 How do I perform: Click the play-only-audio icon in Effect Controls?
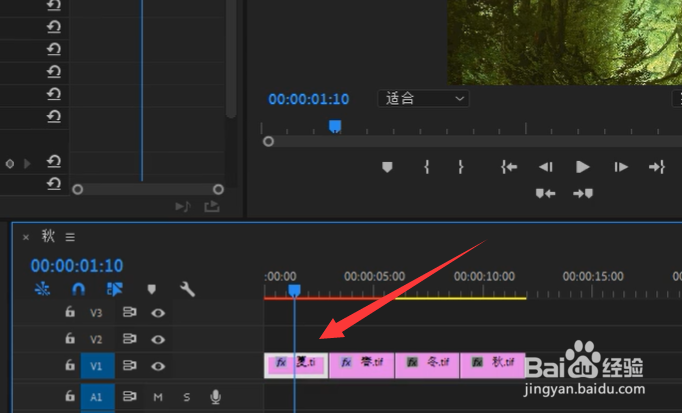click(183, 206)
